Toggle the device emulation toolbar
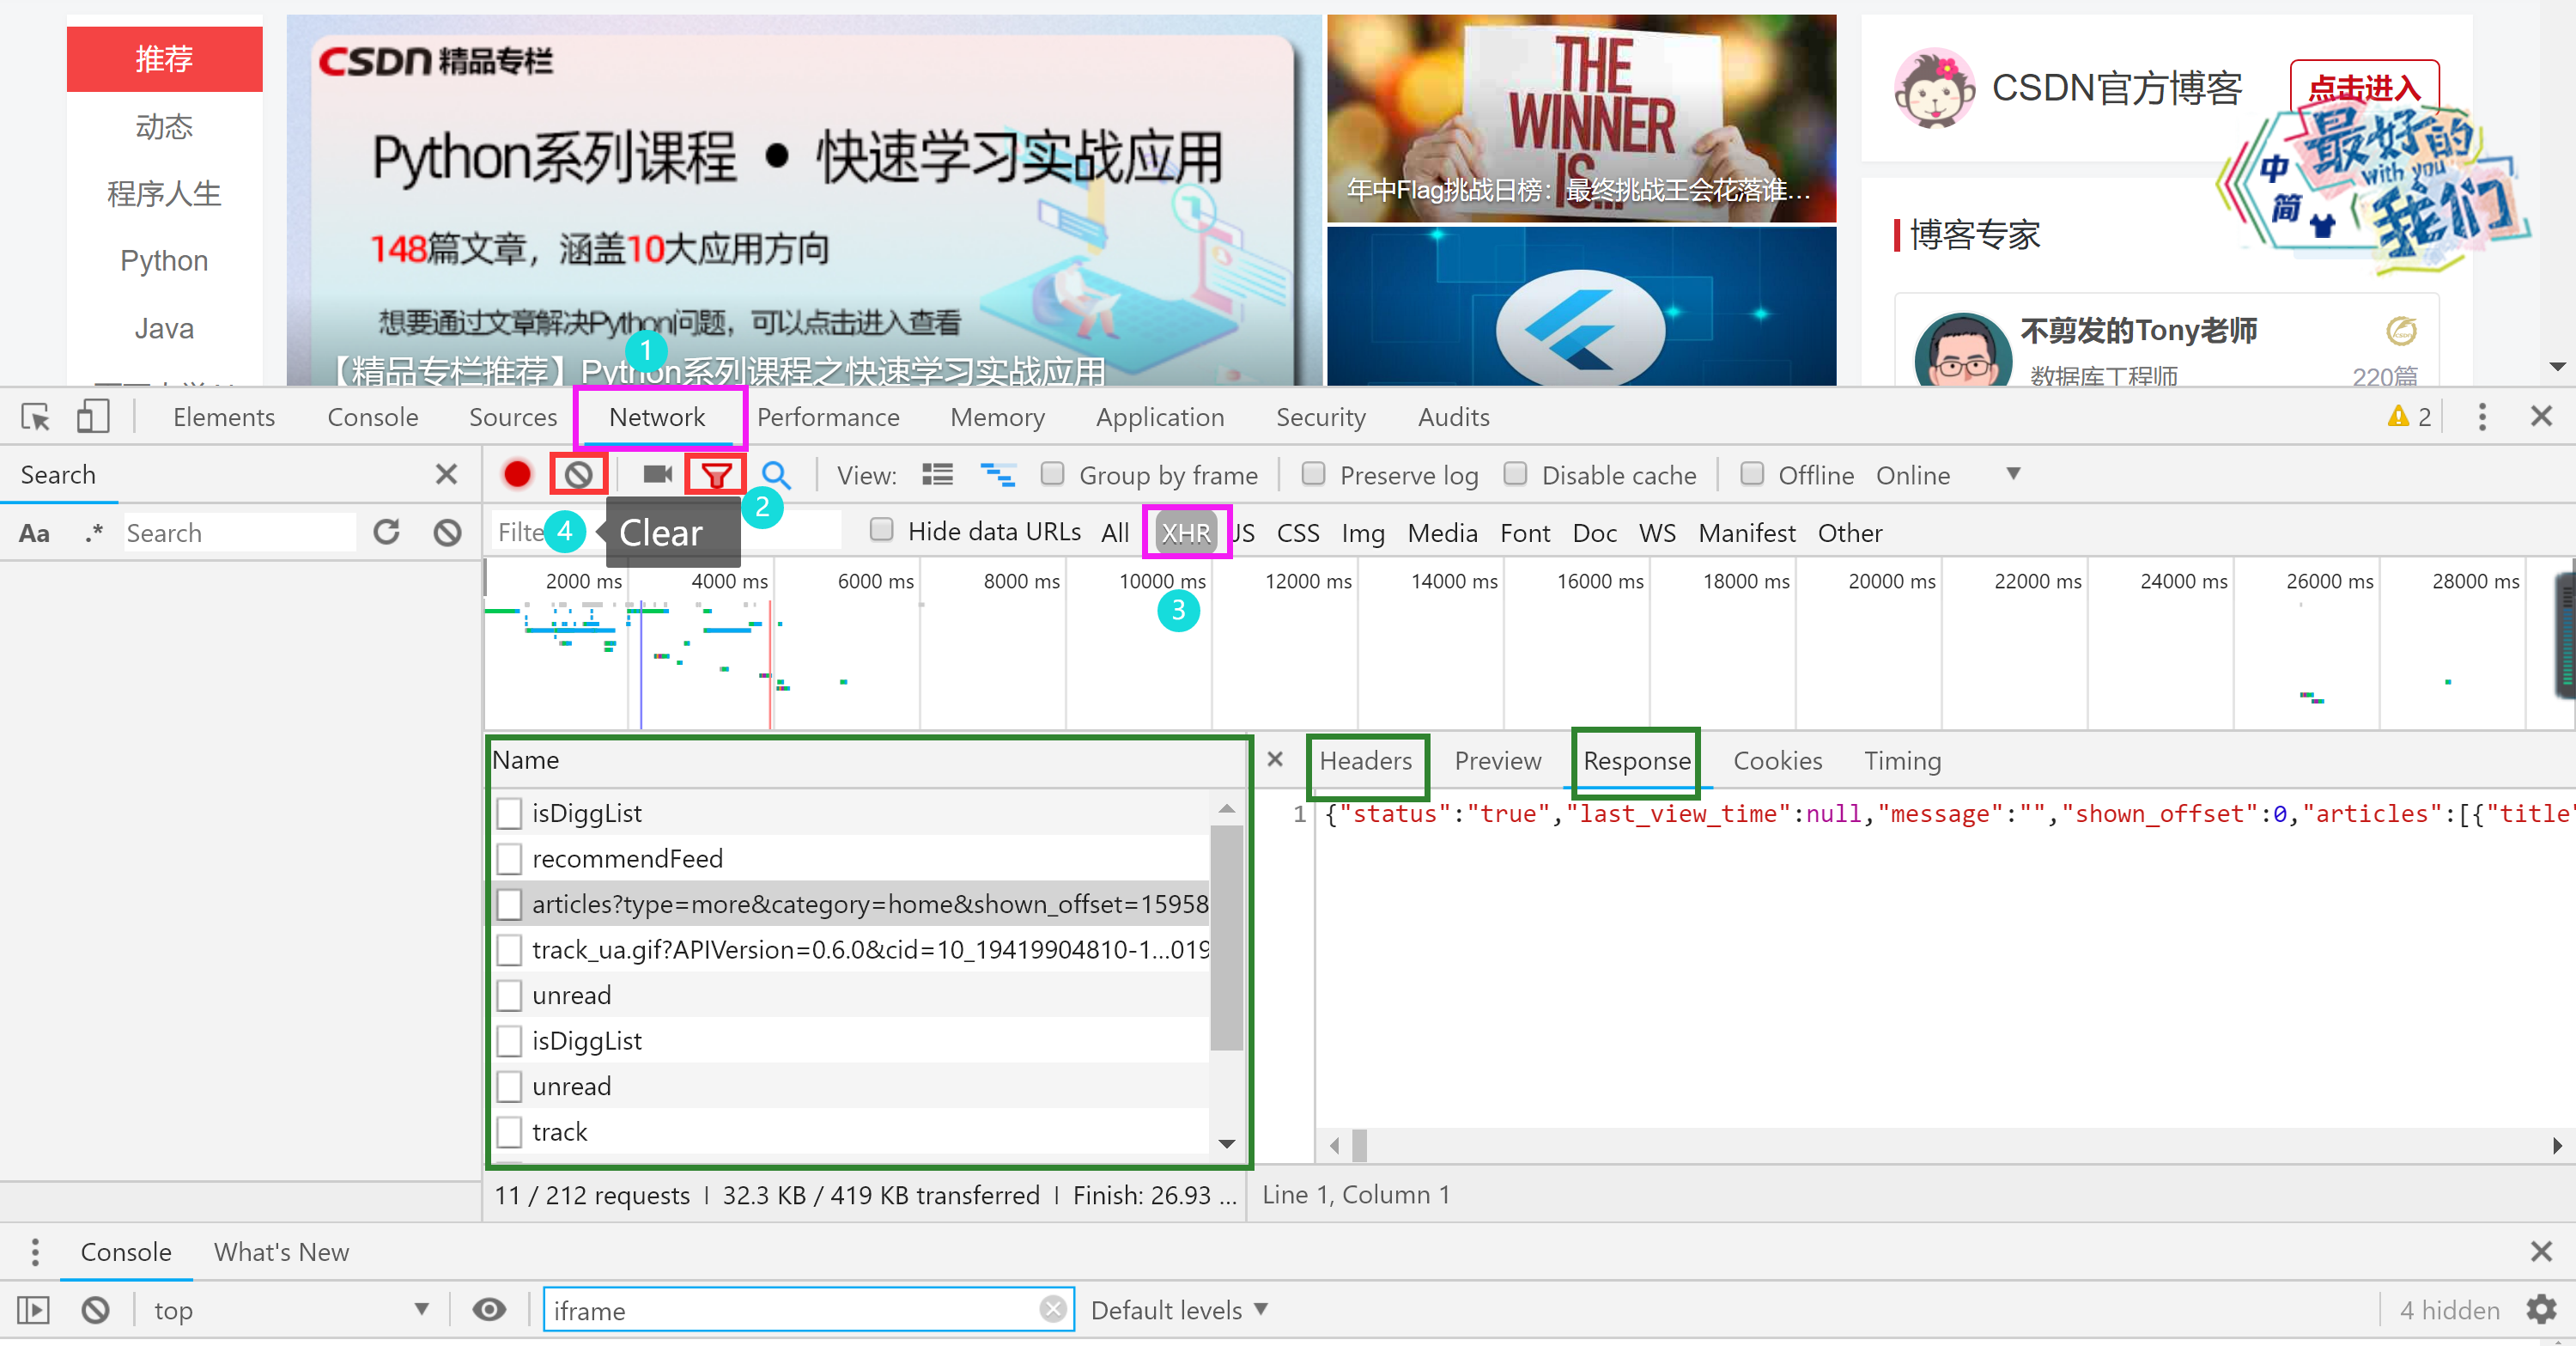Screen dimensions: 2576x1346 92,416
